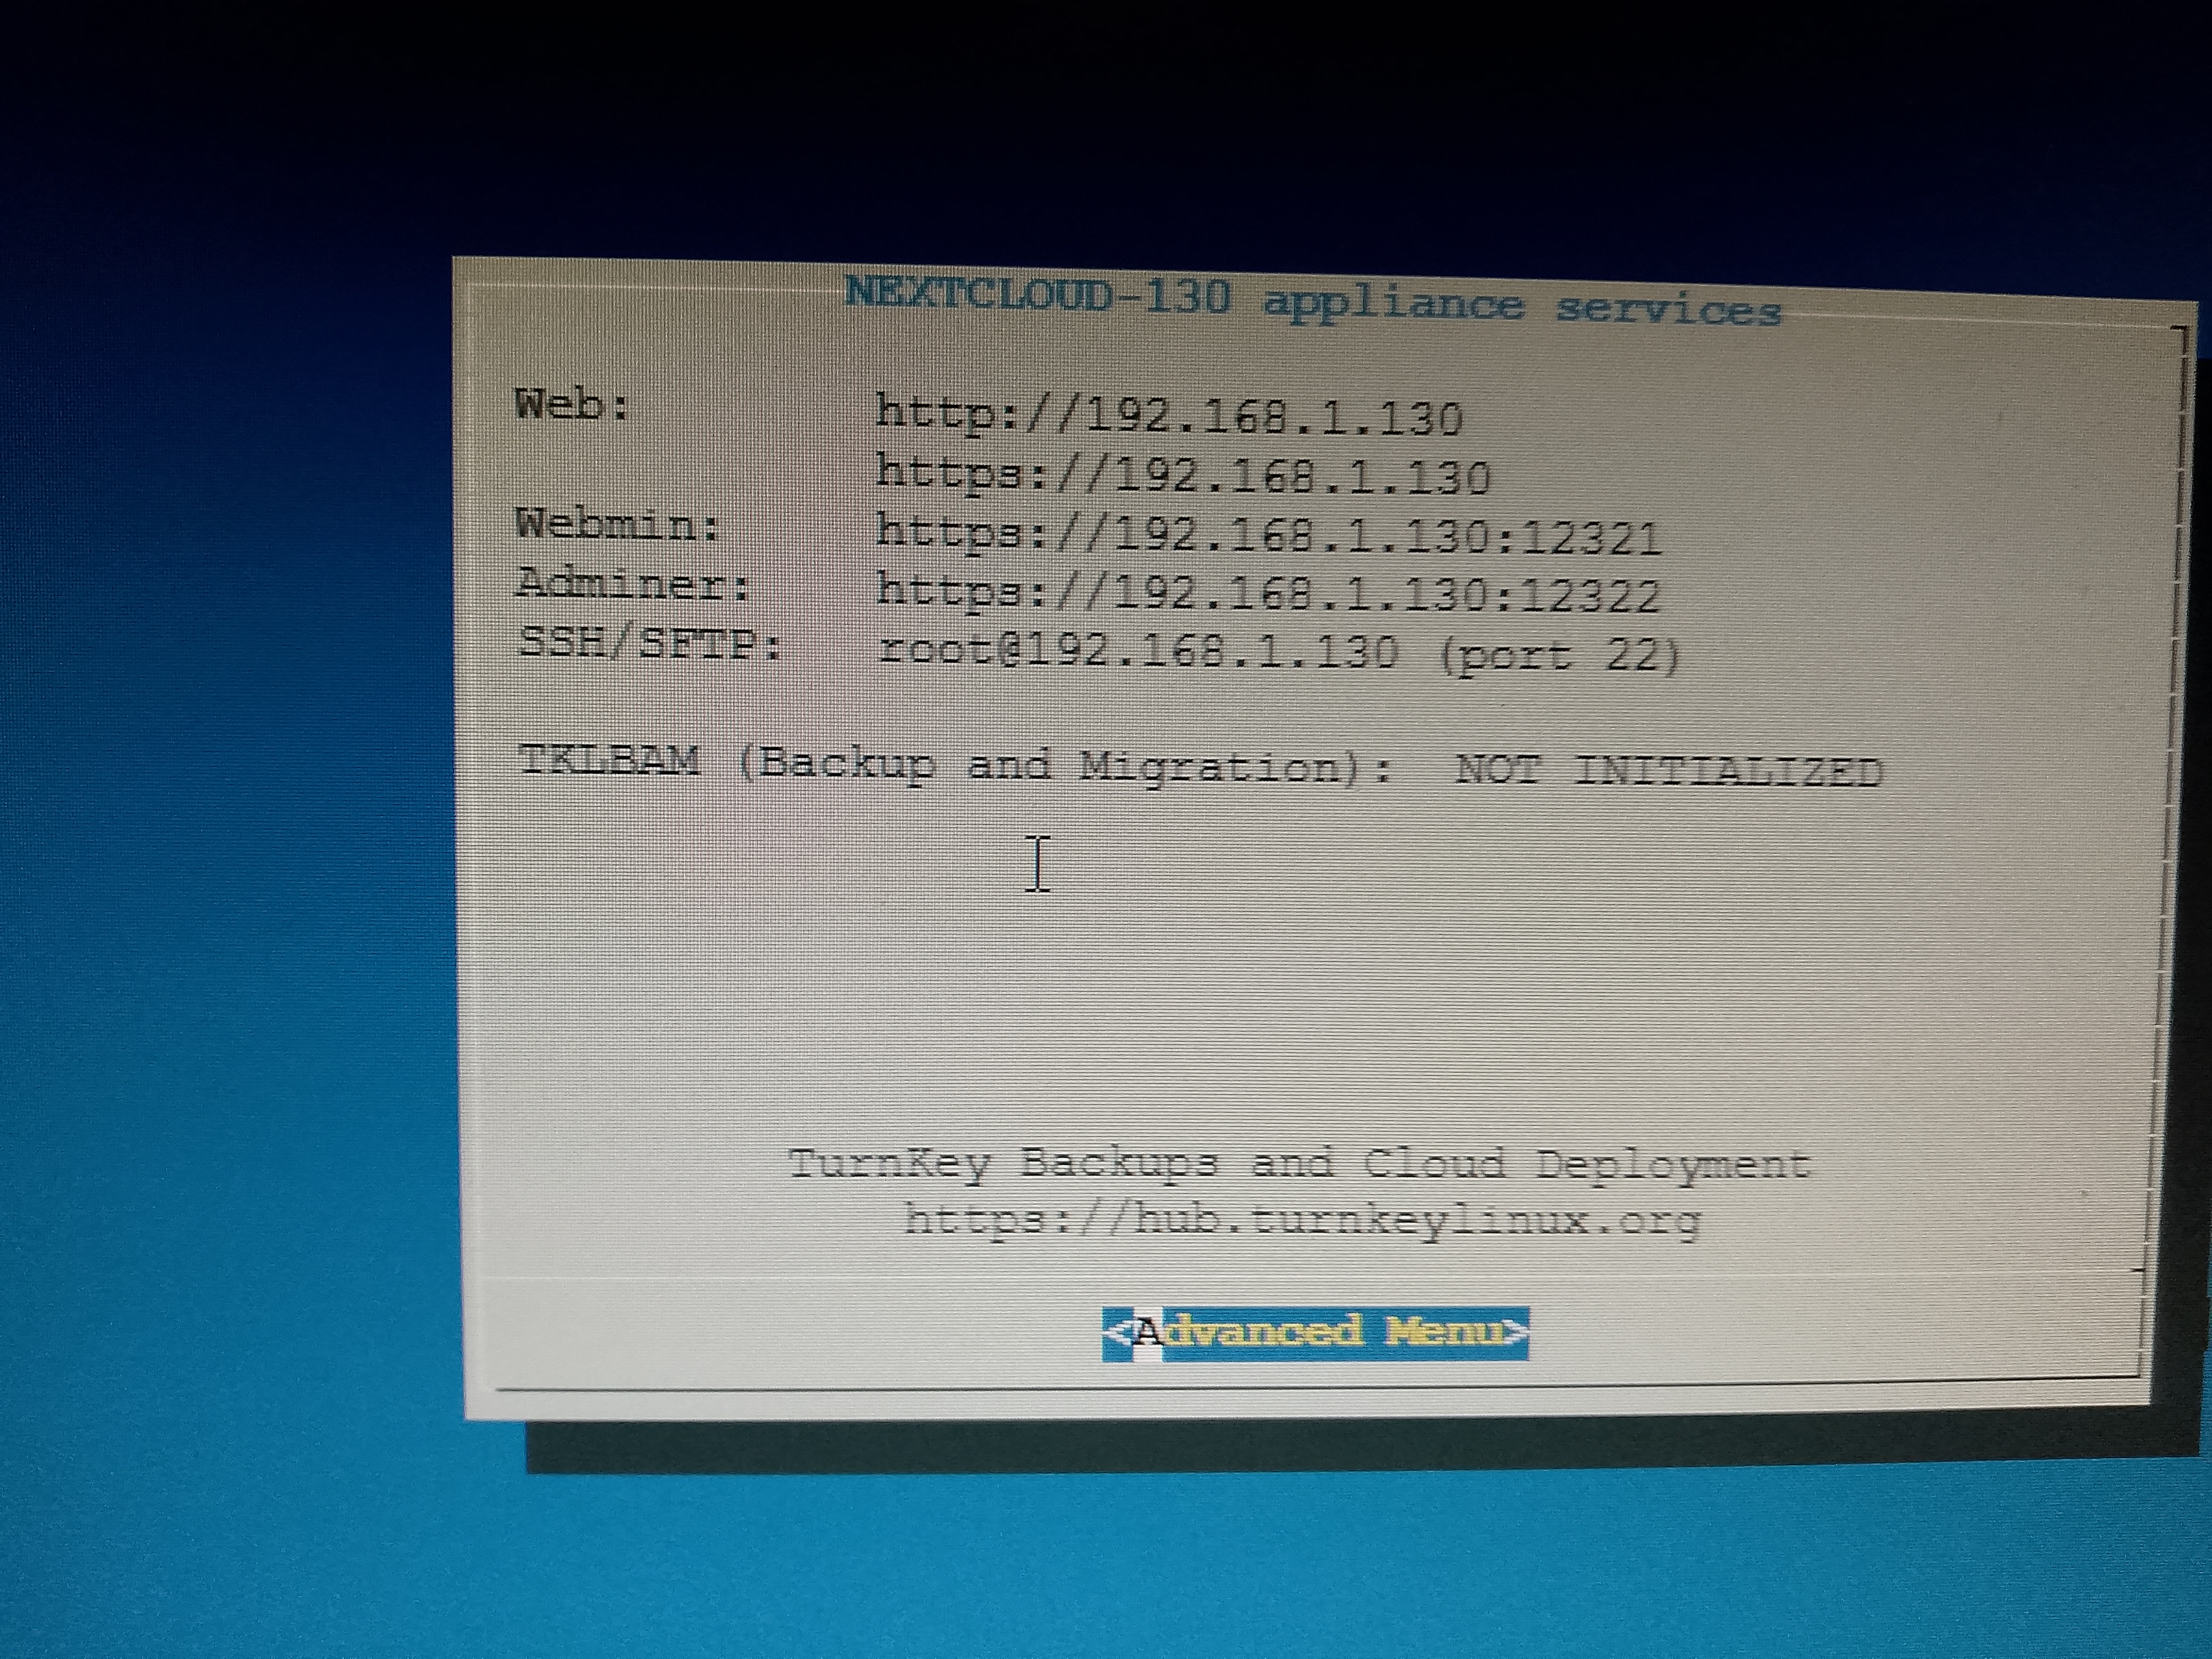
Task: Click the I-beam text cursor in the dialog
Action: (1039, 864)
